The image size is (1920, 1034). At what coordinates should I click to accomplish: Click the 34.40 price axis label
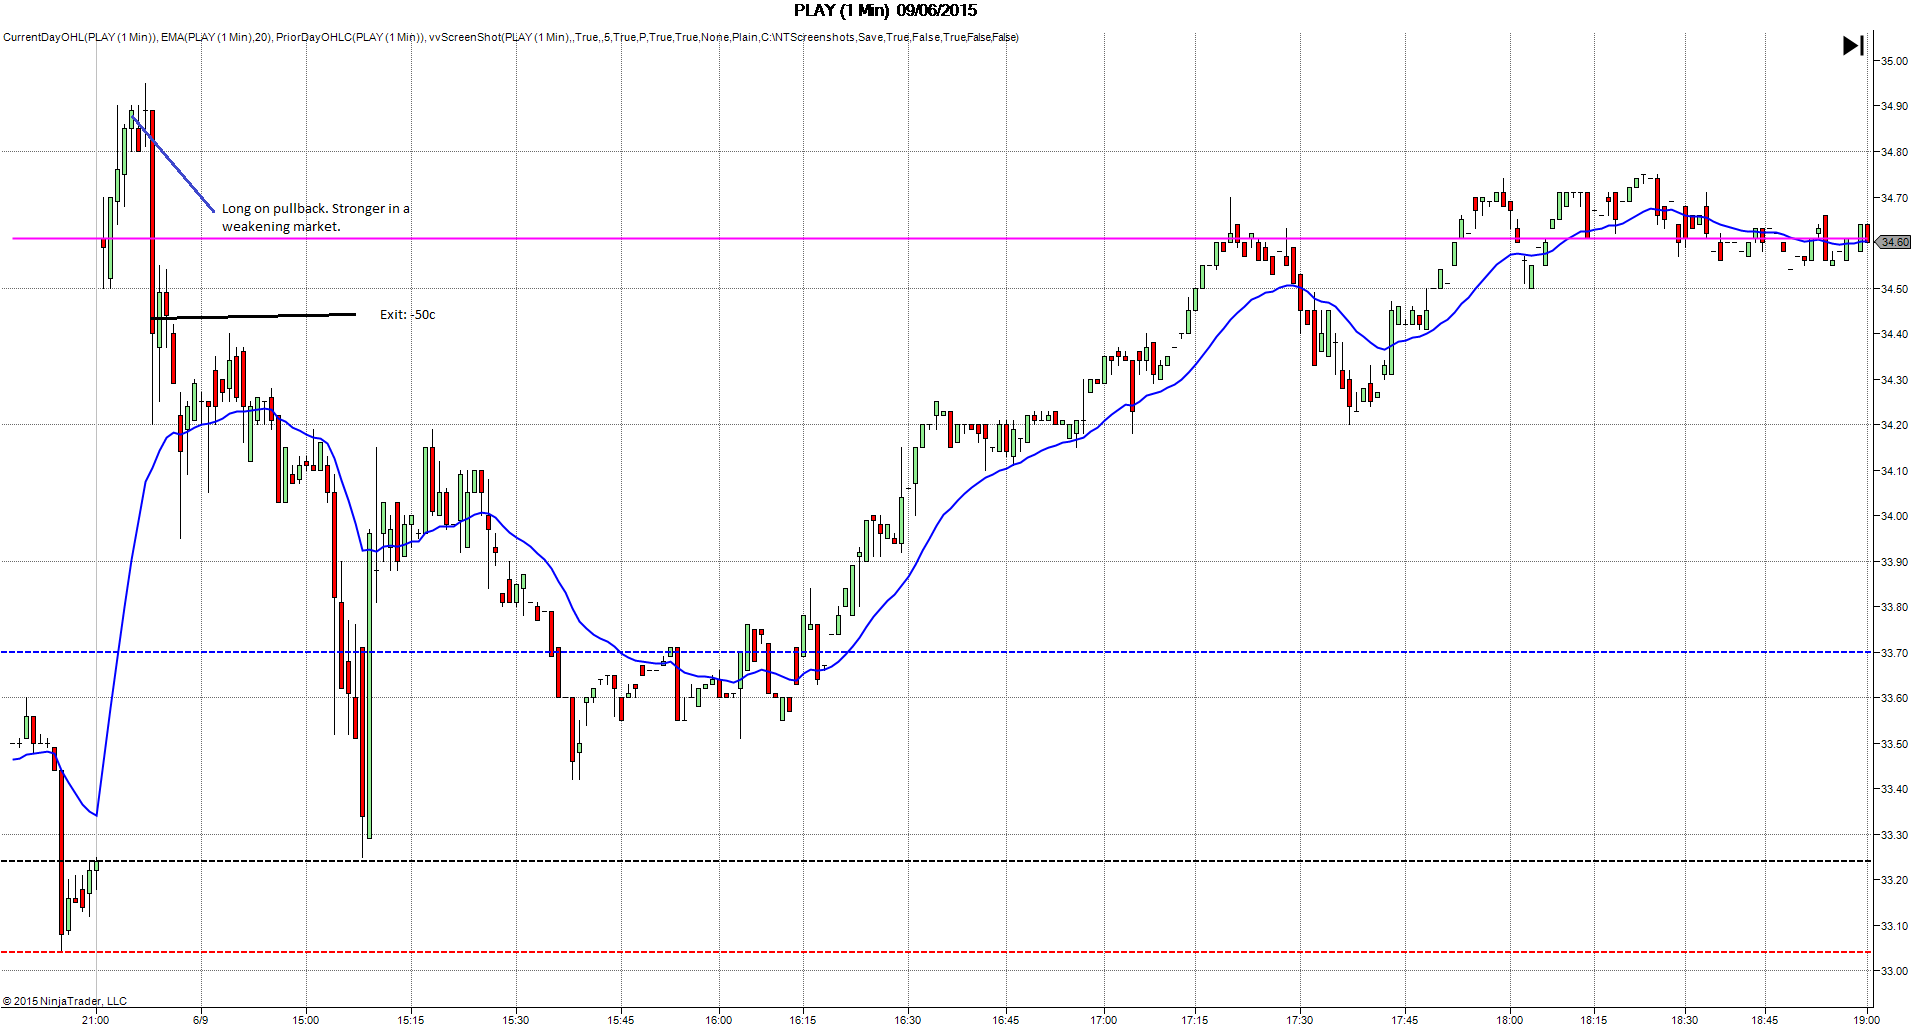[x=1894, y=334]
